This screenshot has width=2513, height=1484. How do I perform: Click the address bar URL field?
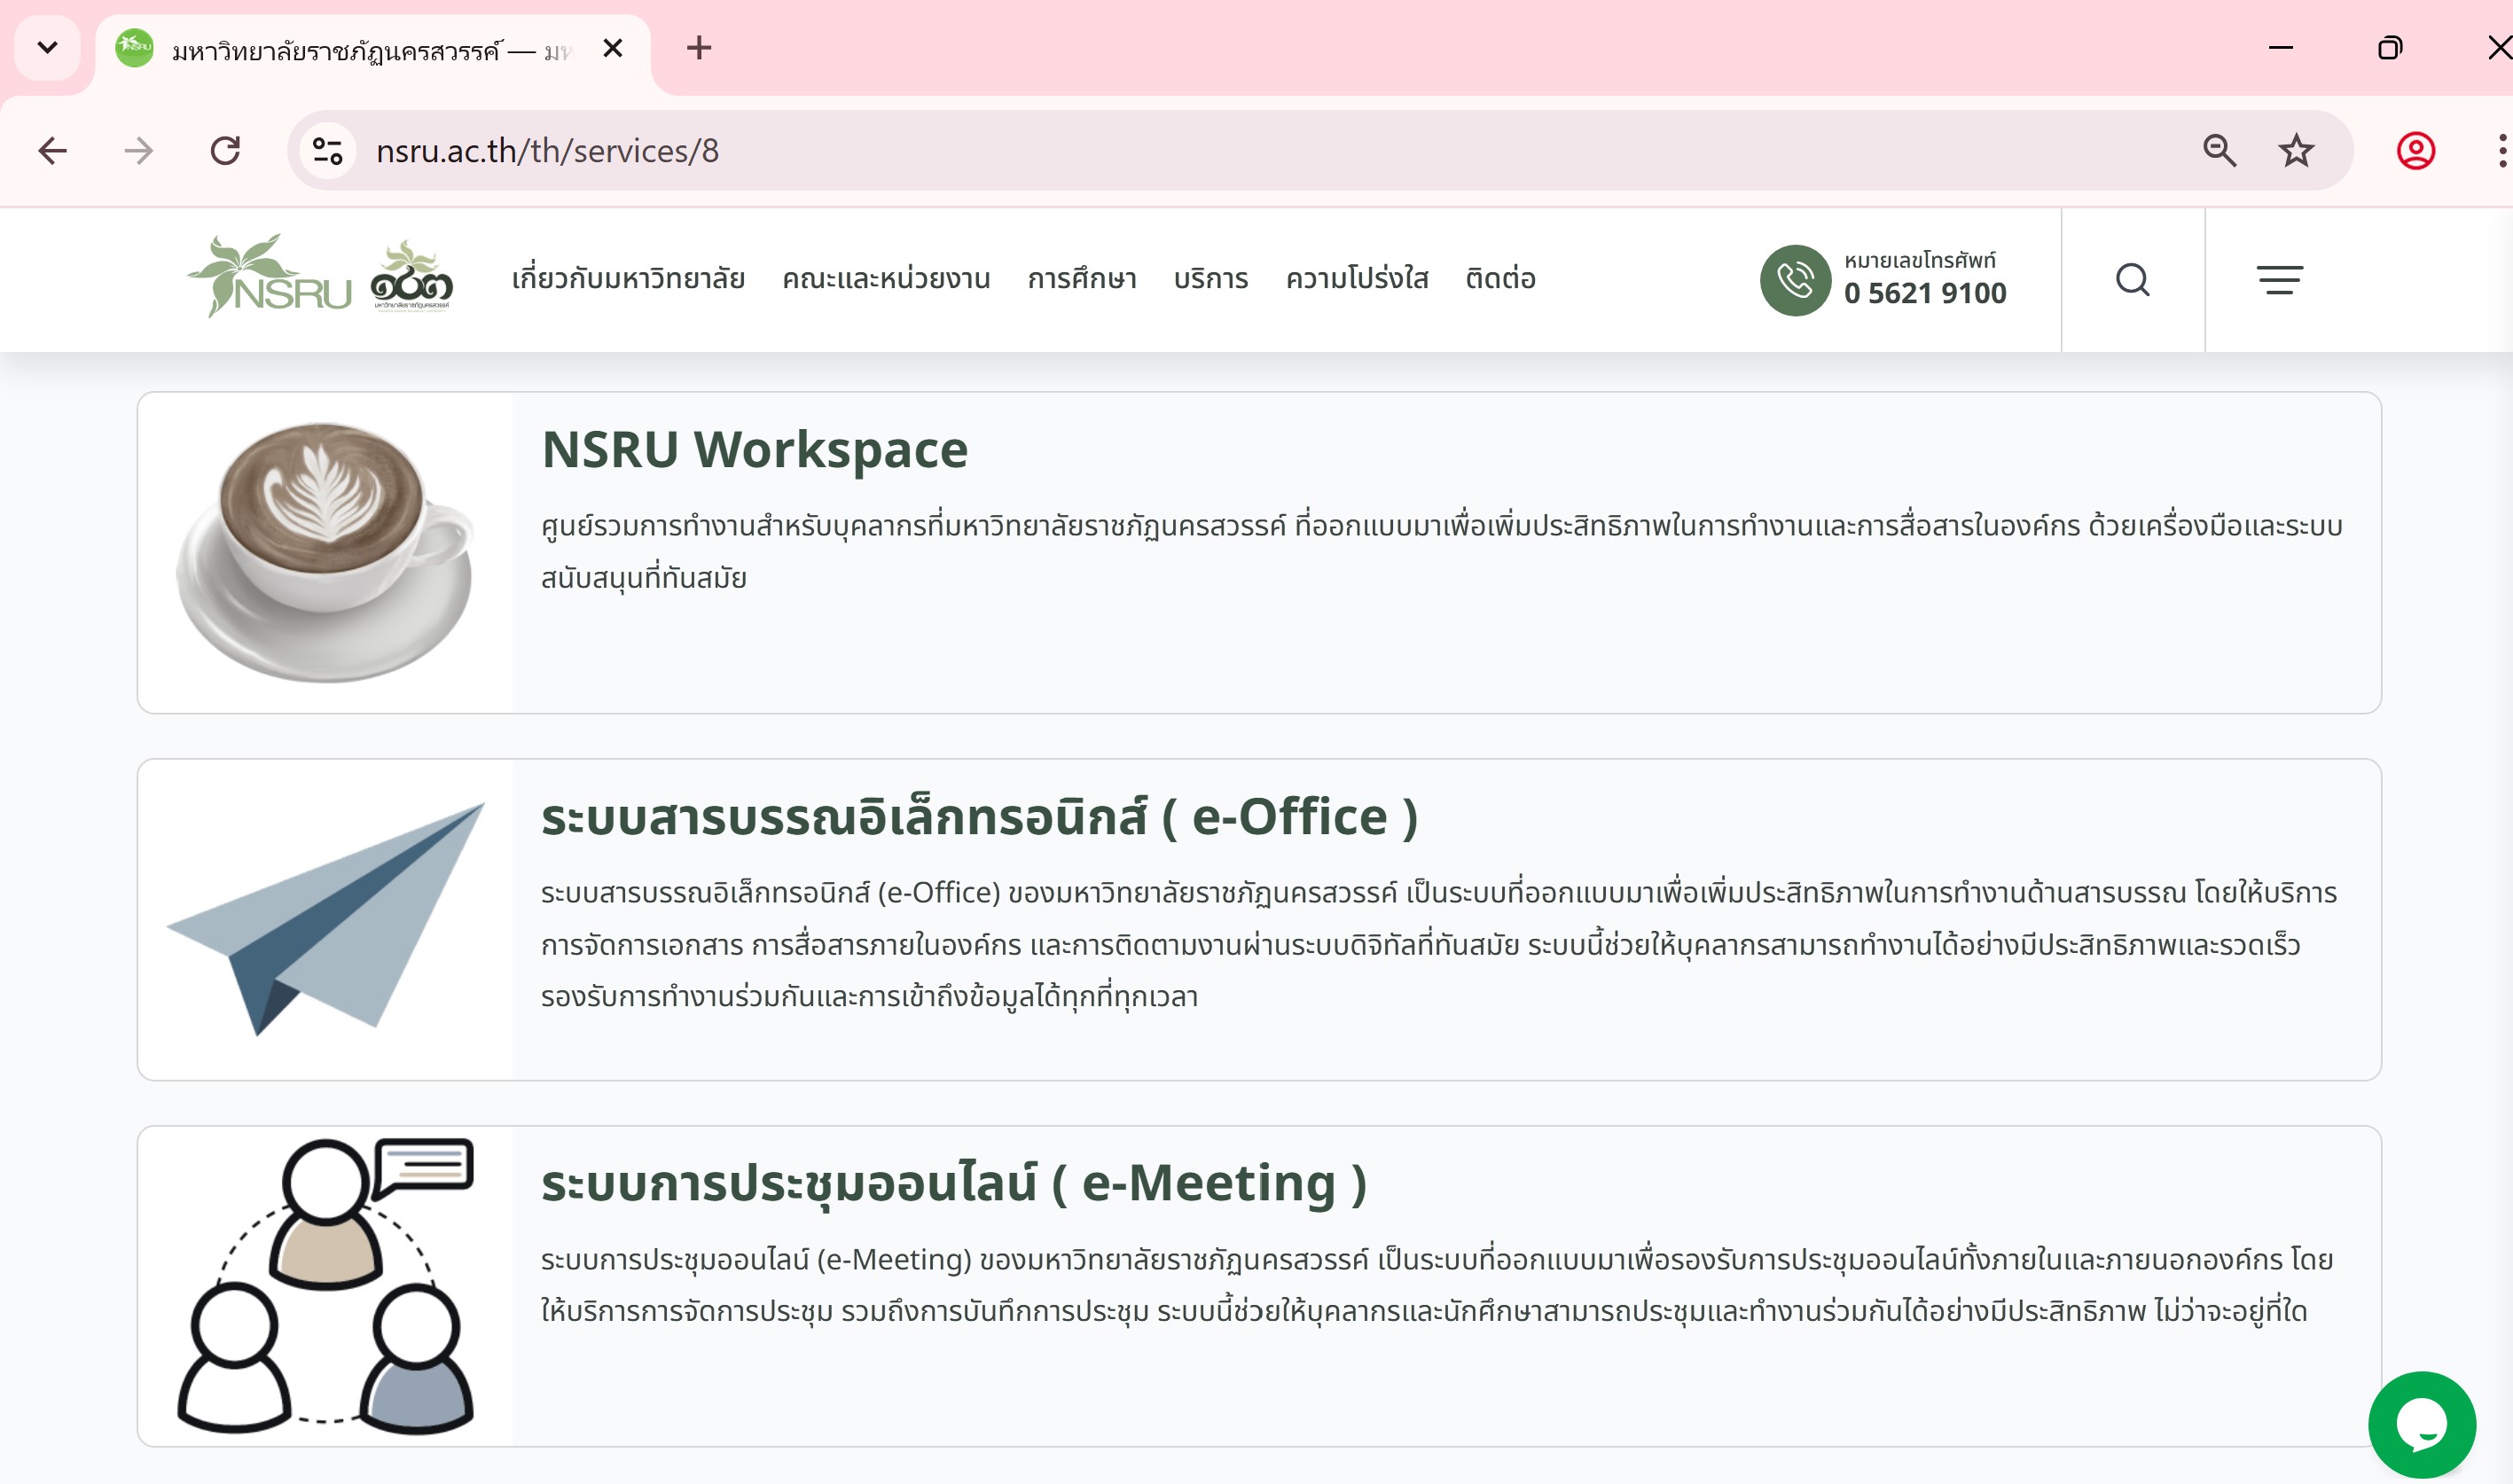1200,151
